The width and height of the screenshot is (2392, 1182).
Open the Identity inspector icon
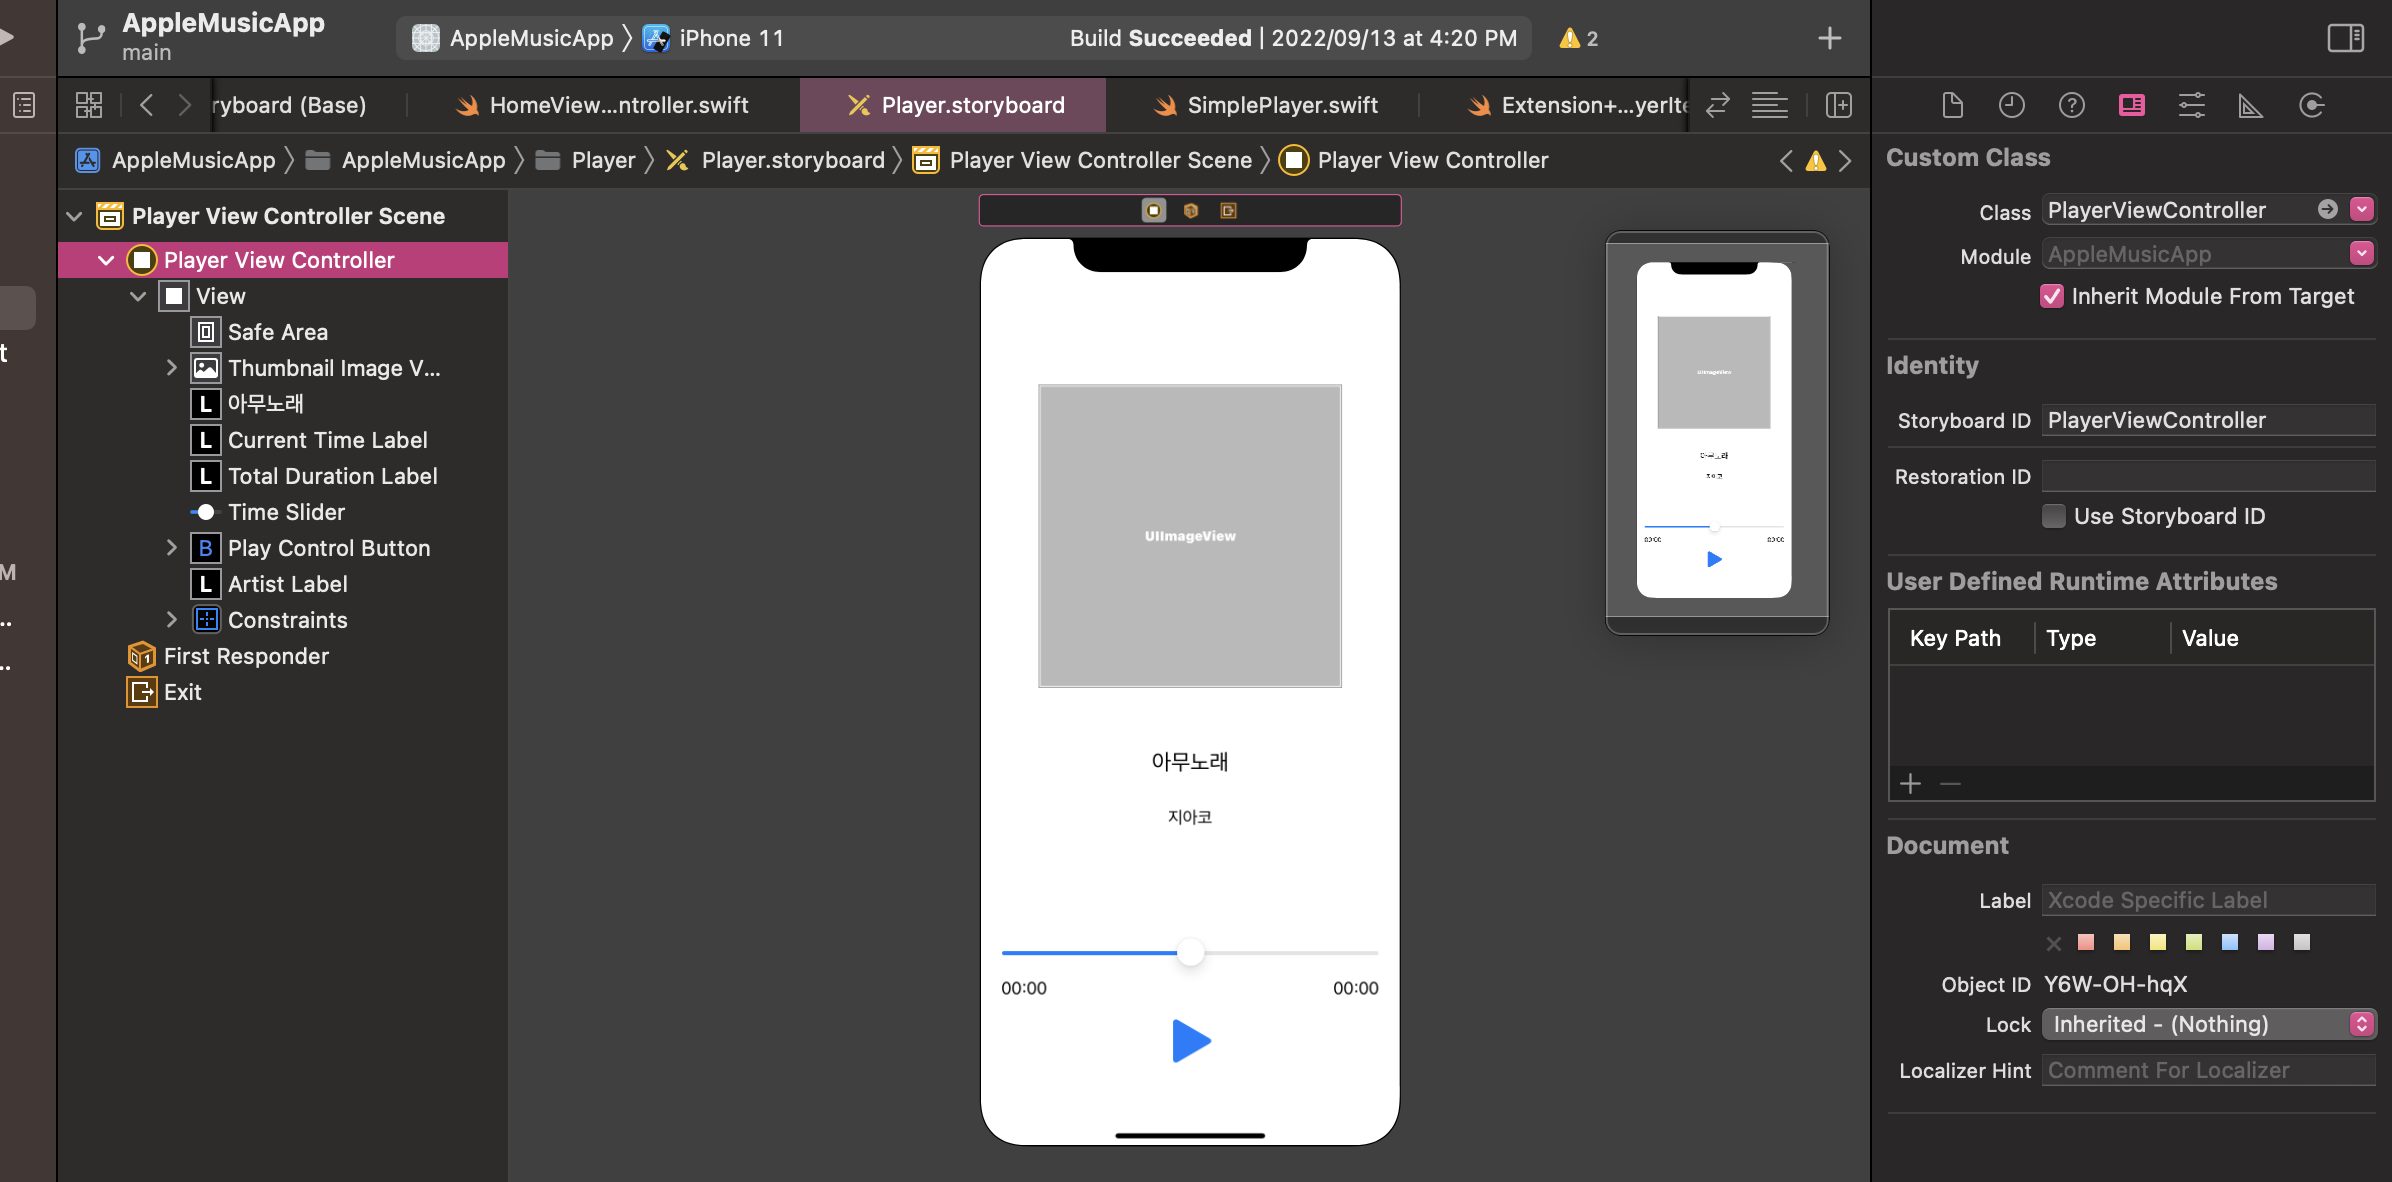[x=2131, y=105]
